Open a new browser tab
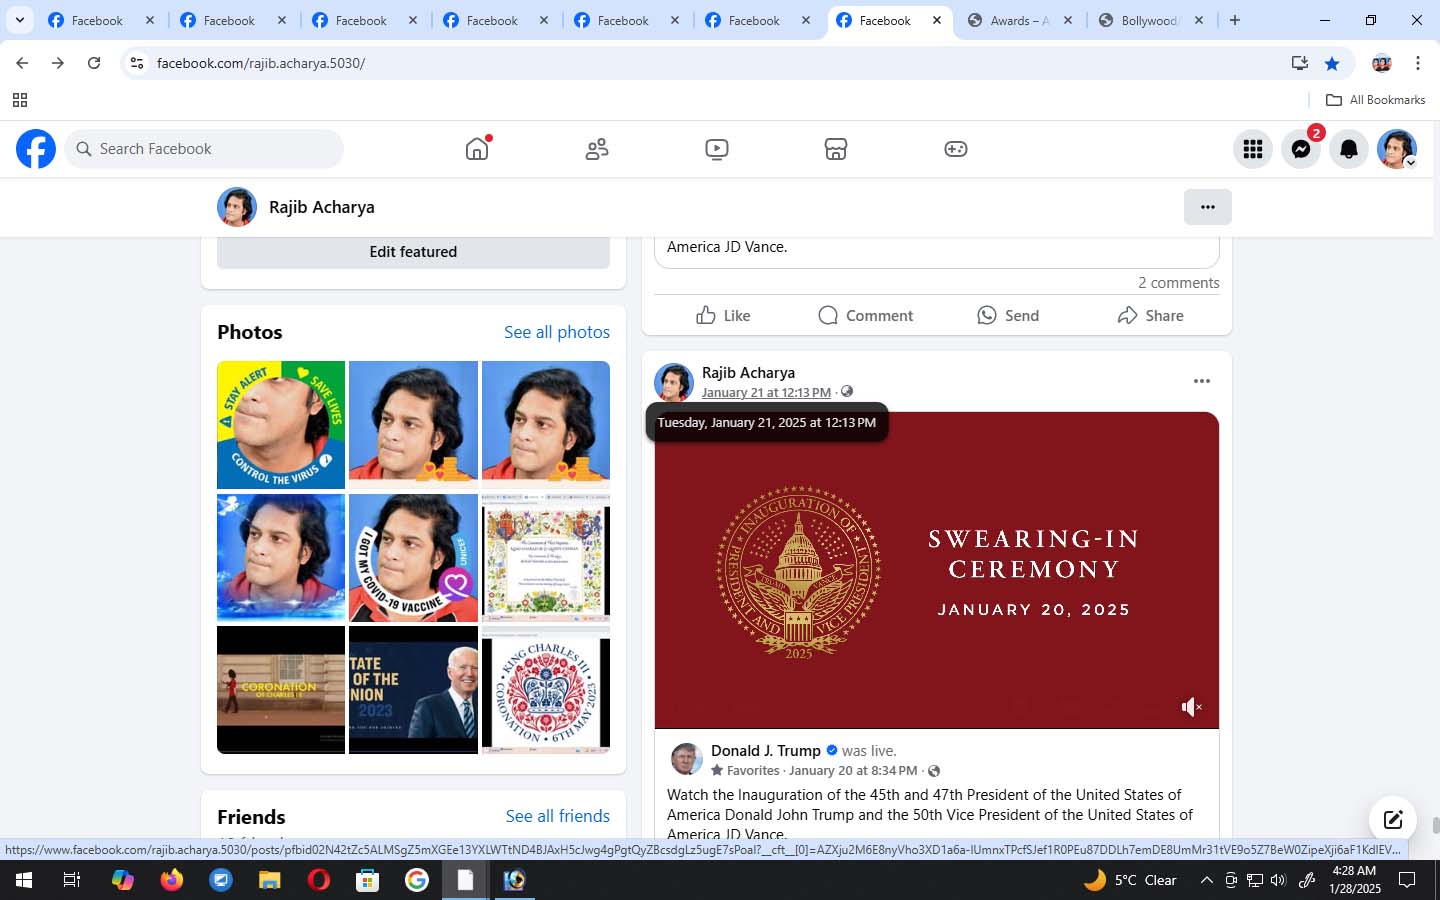Screen dimensions: 1440x900 pos(1235,20)
